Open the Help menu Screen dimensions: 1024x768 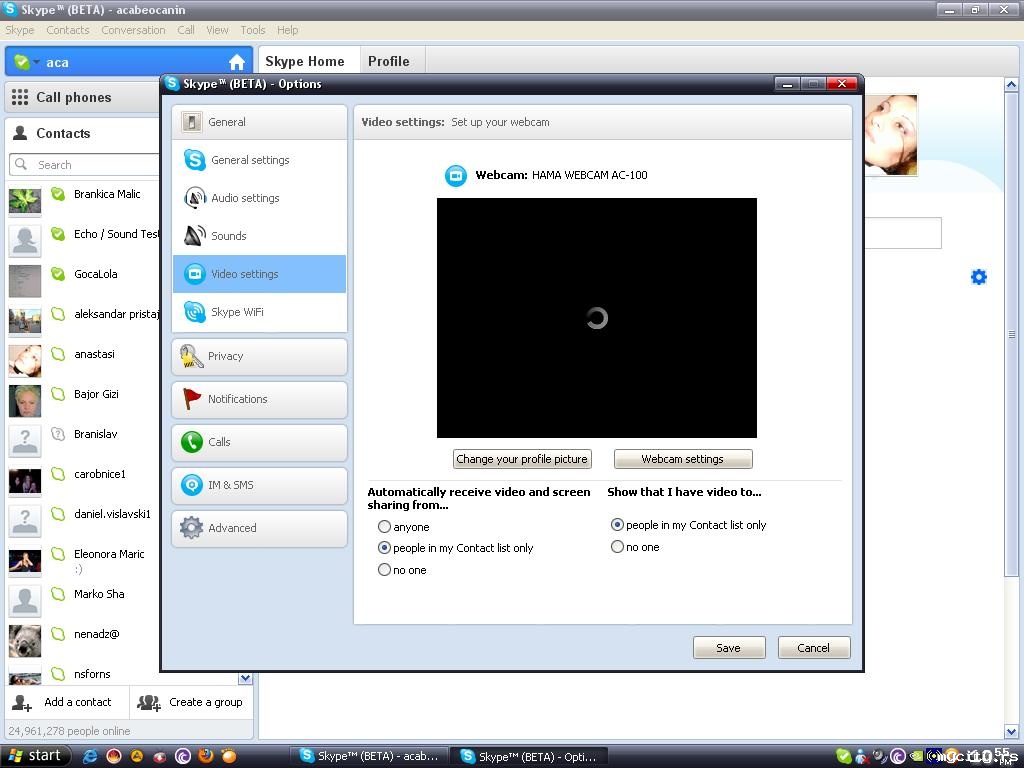(x=287, y=30)
